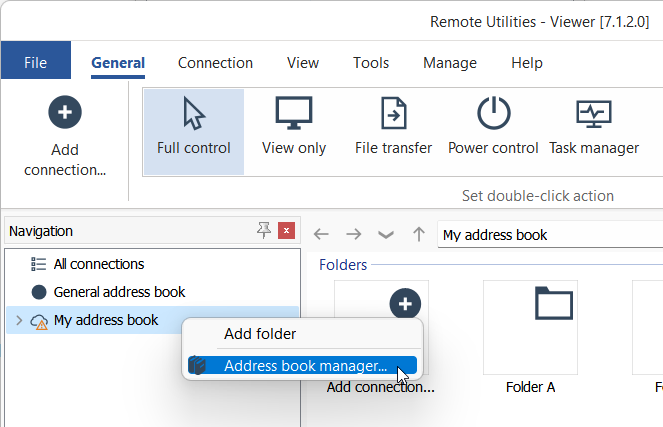Expand My address book tree node
Viewport: 663px width, 427px height.
point(19,321)
